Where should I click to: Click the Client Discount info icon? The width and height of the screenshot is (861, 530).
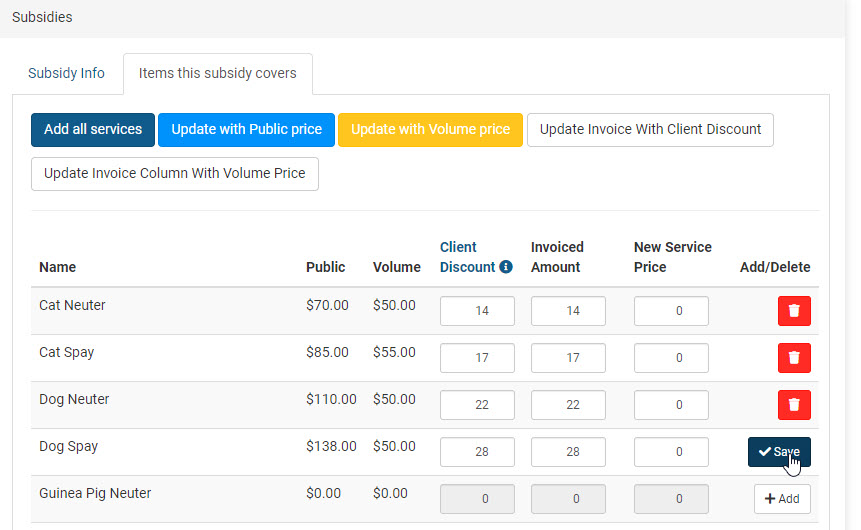[506, 267]
